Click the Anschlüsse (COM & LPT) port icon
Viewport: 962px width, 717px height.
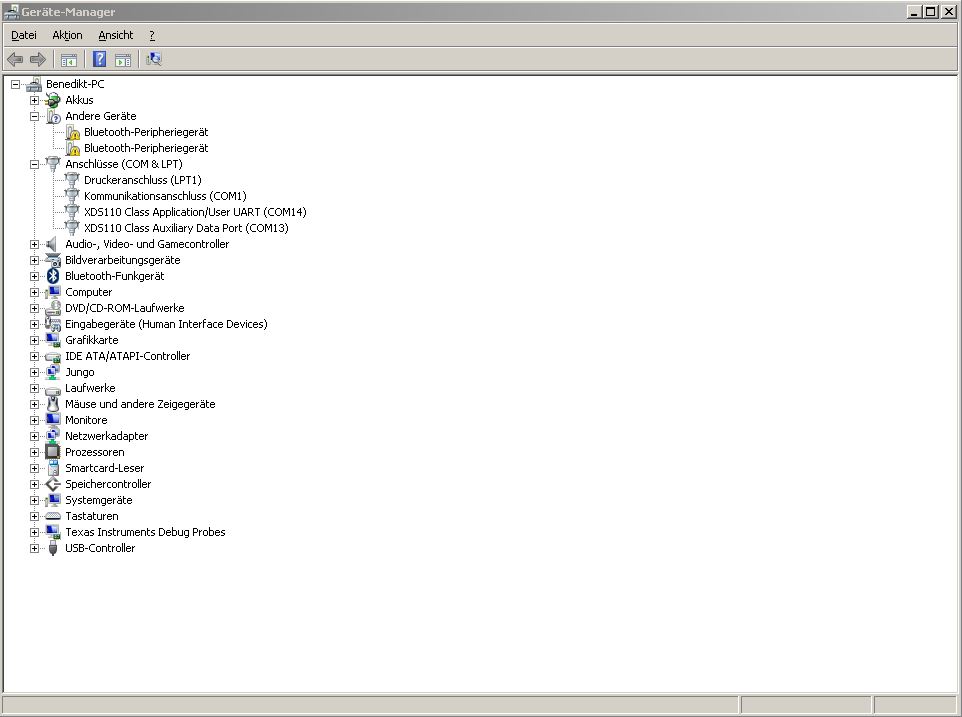tap(53, 164)
